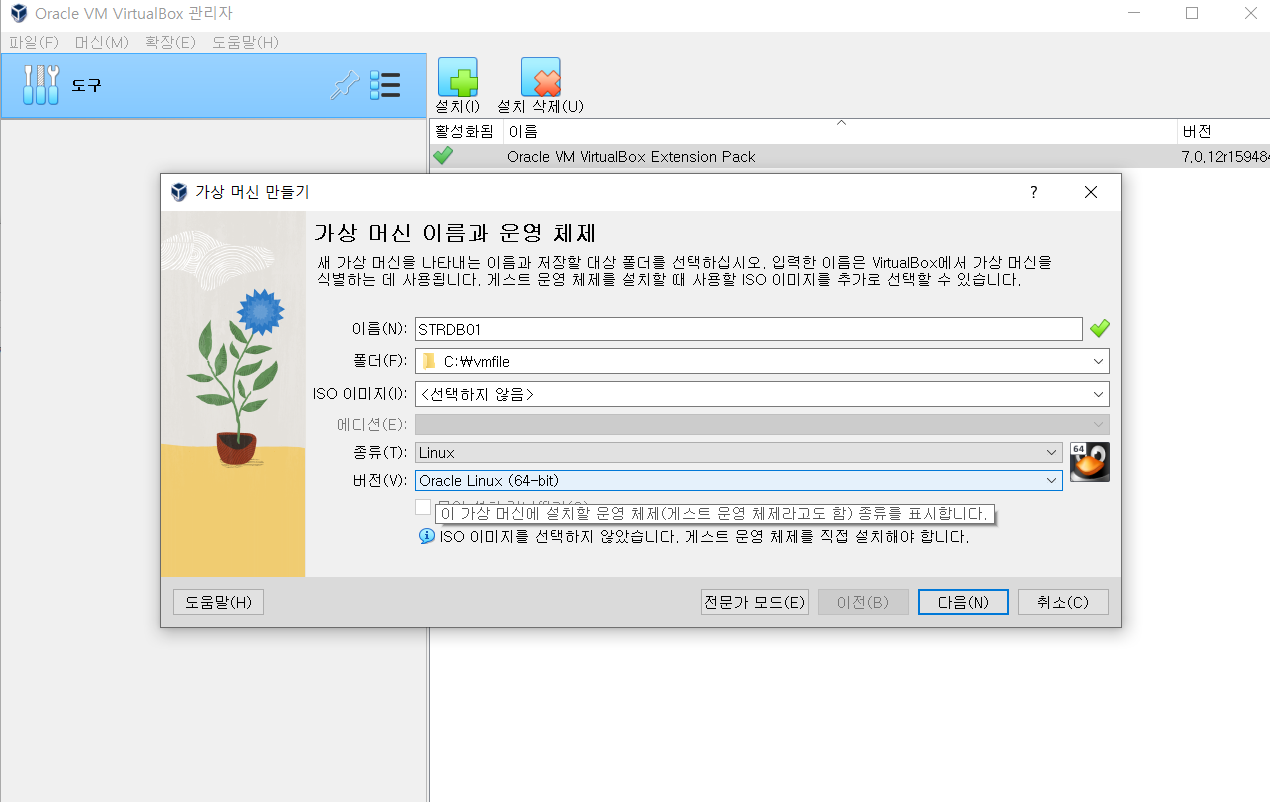Screen dimensions: 1270x802
Task: Click the Uninstall extension pack red X icon
Action: click(541, 77)
